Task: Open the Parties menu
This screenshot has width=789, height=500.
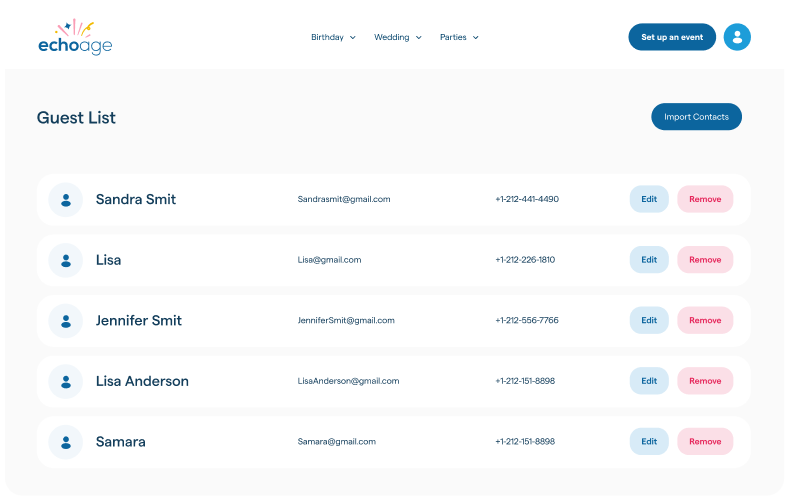Action: [459, 37]
